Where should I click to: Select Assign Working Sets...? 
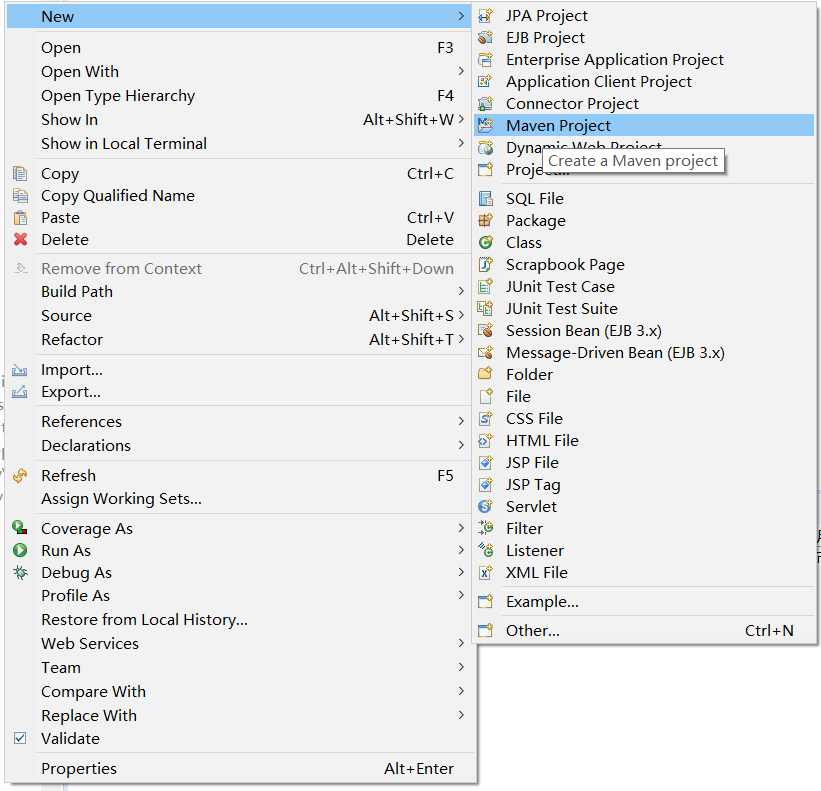pyautogui.click(x=241, y=499)
